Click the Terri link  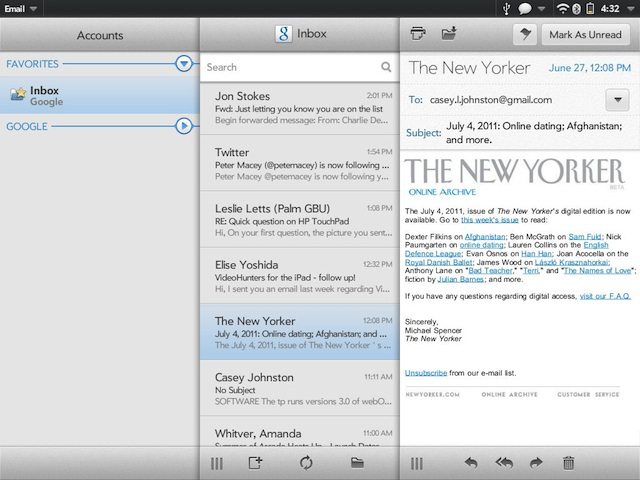coord(530,271)
